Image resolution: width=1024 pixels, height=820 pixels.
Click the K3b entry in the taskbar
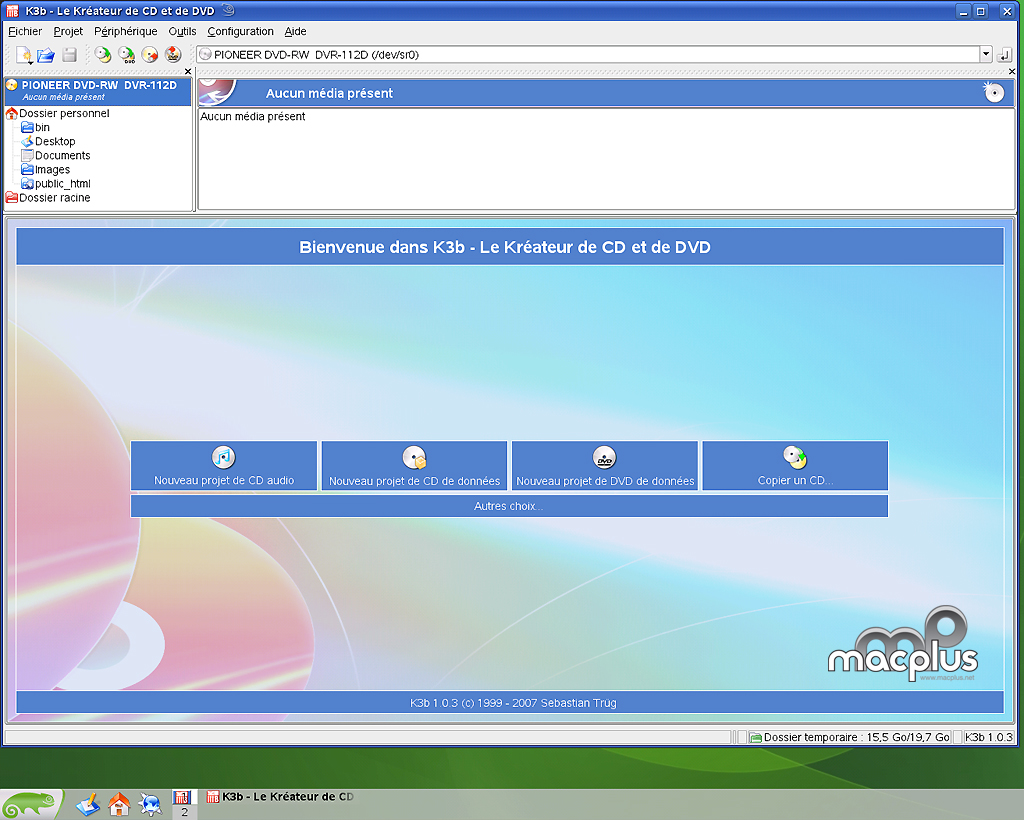(x=280, y=796)
